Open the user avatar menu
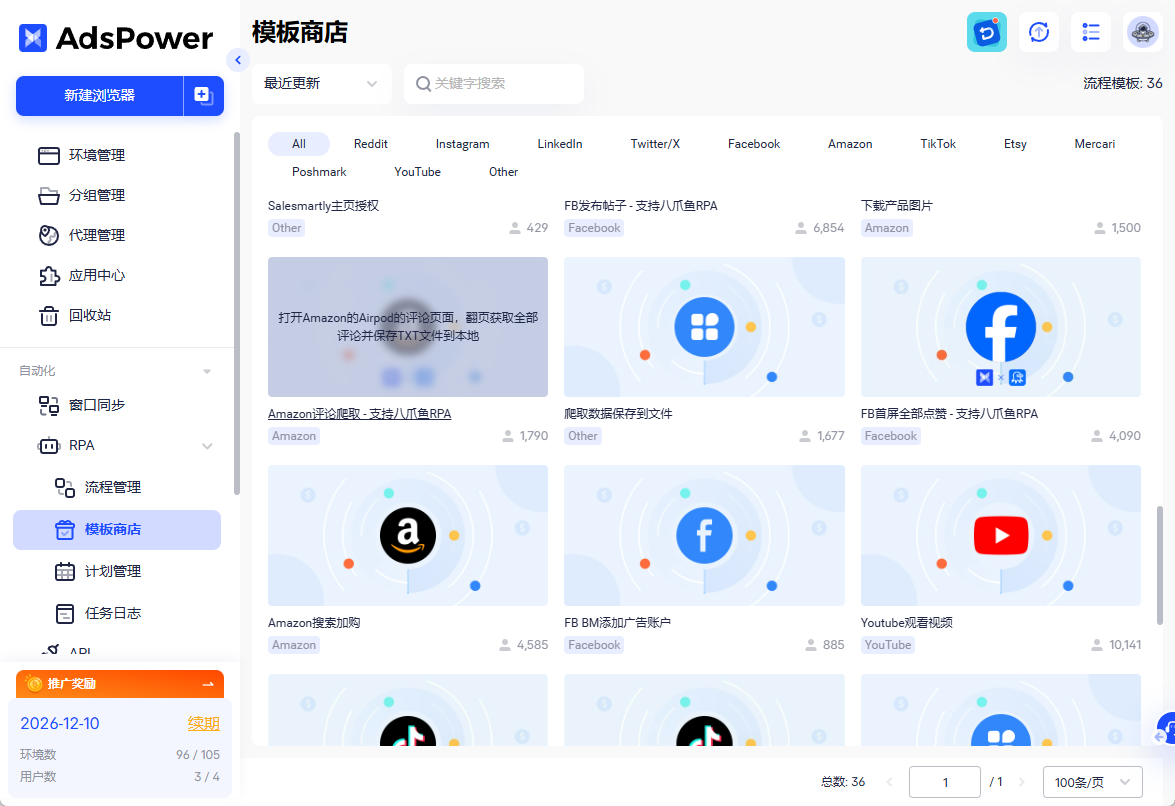This screenshot has height=806, width=1175. 1143,32
